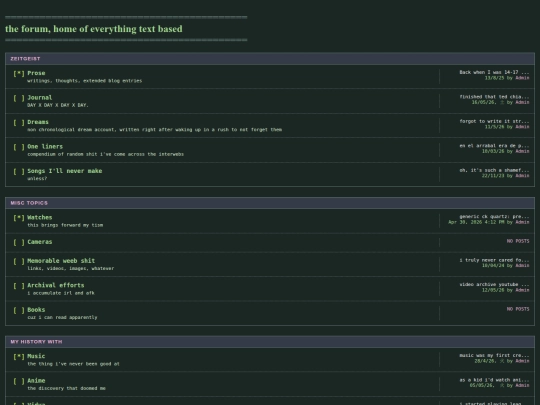Click the [ ] marker beside Memorable weeb shit
The width and height of the screenshot is (540, 405).
(19, 261)
